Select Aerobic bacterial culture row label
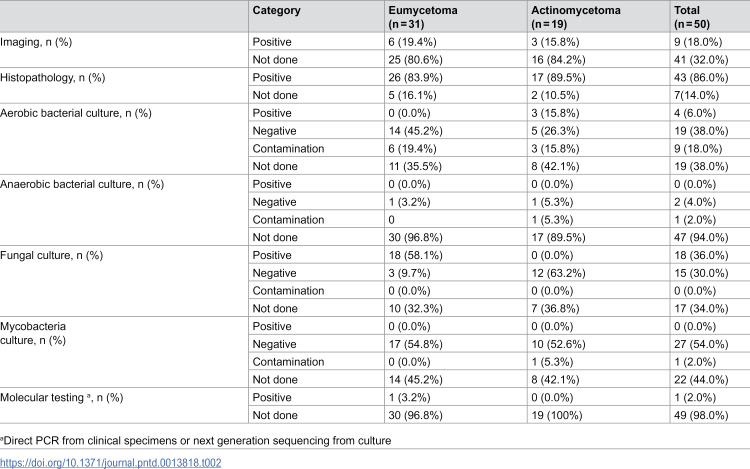750x469 pixels. coord(76,113)
